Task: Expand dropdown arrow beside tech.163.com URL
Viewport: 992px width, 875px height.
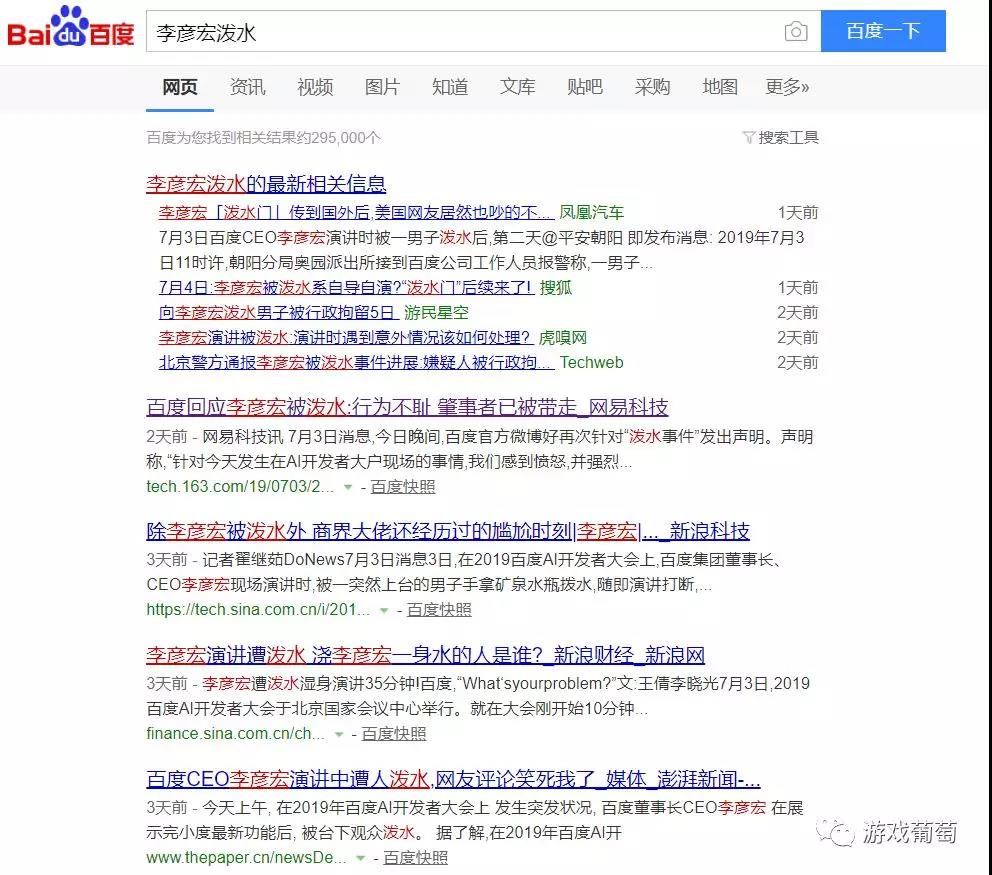Action: (347, 487)
